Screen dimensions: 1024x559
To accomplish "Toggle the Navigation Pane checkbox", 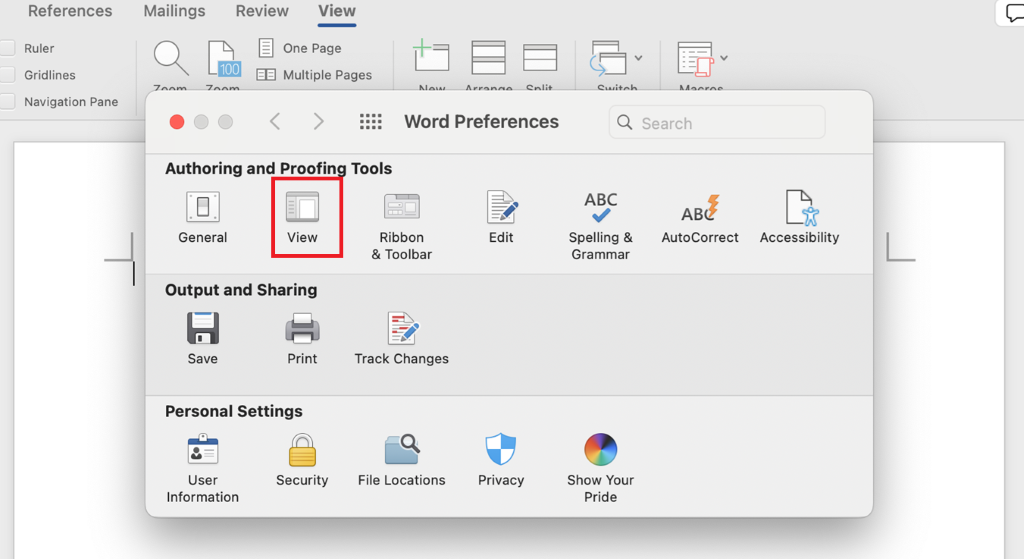I will 7,102.
